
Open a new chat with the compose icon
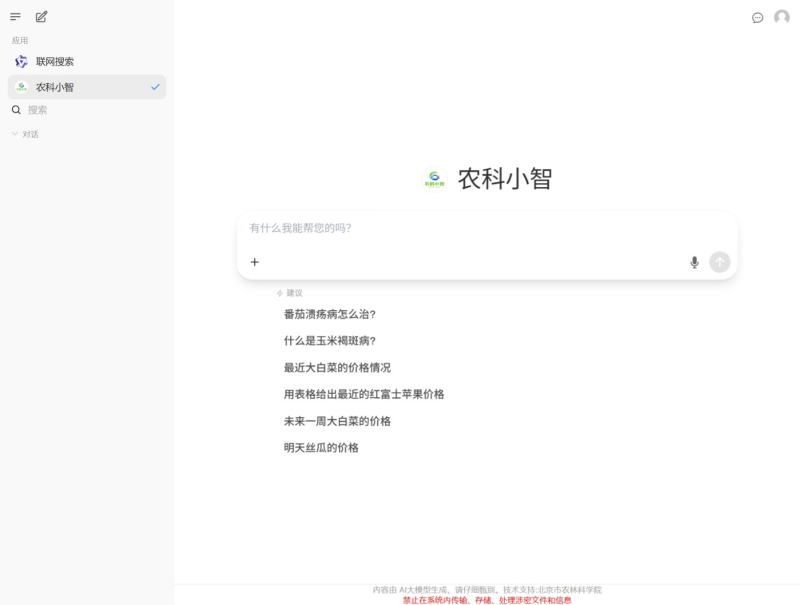42,16
